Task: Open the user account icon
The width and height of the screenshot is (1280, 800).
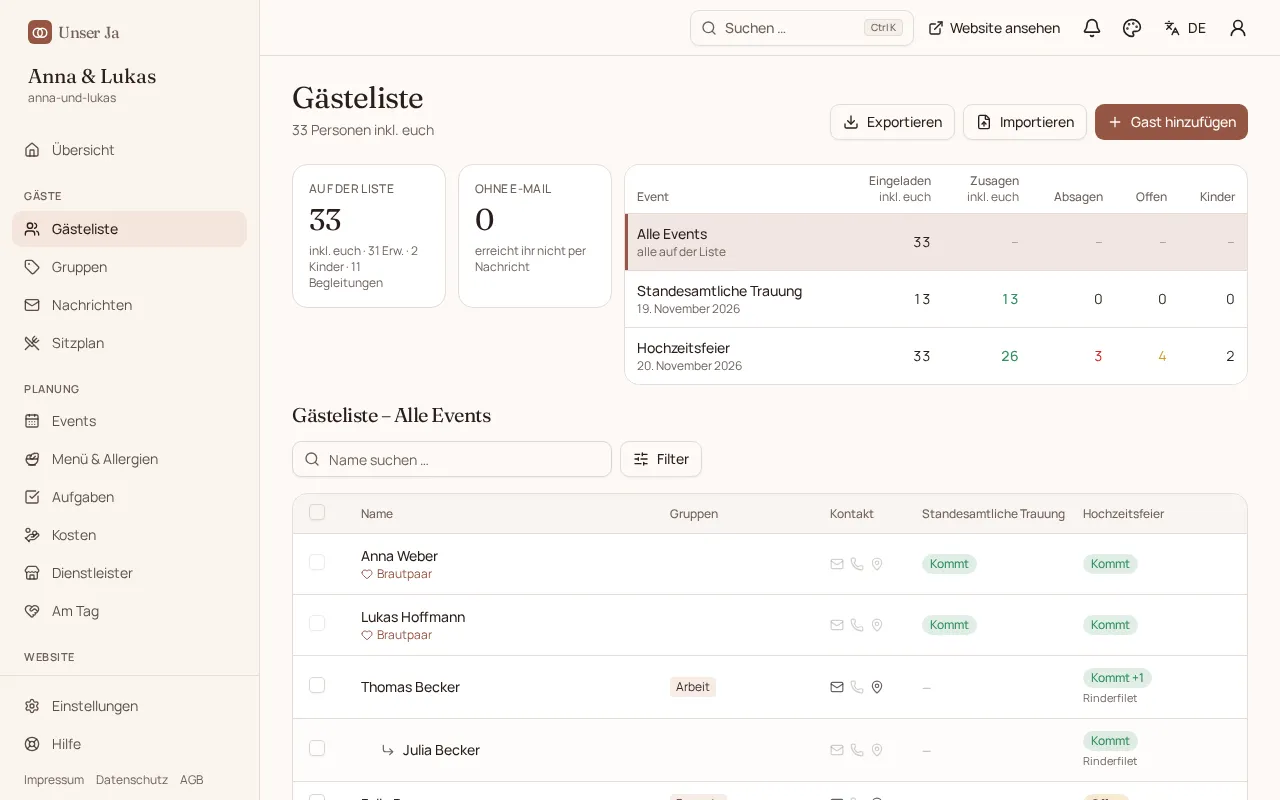Action: (1238, 28)
